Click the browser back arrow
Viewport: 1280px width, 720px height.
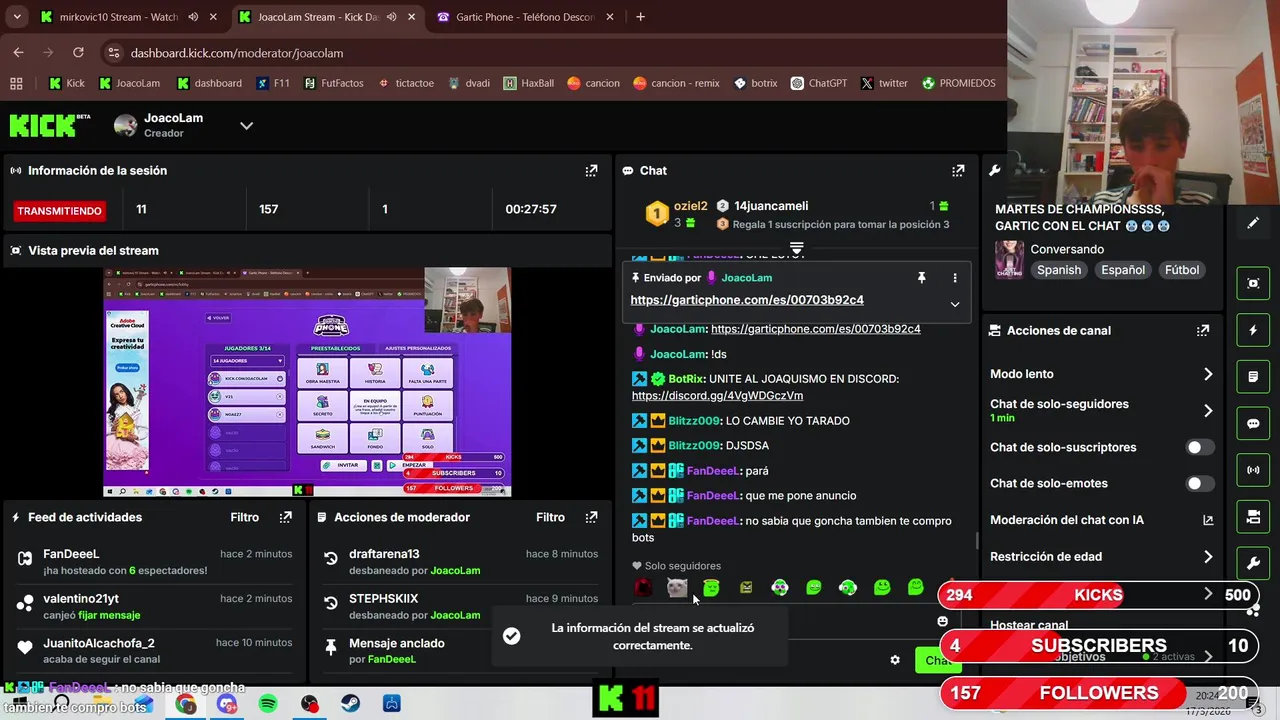click(18, 52)
